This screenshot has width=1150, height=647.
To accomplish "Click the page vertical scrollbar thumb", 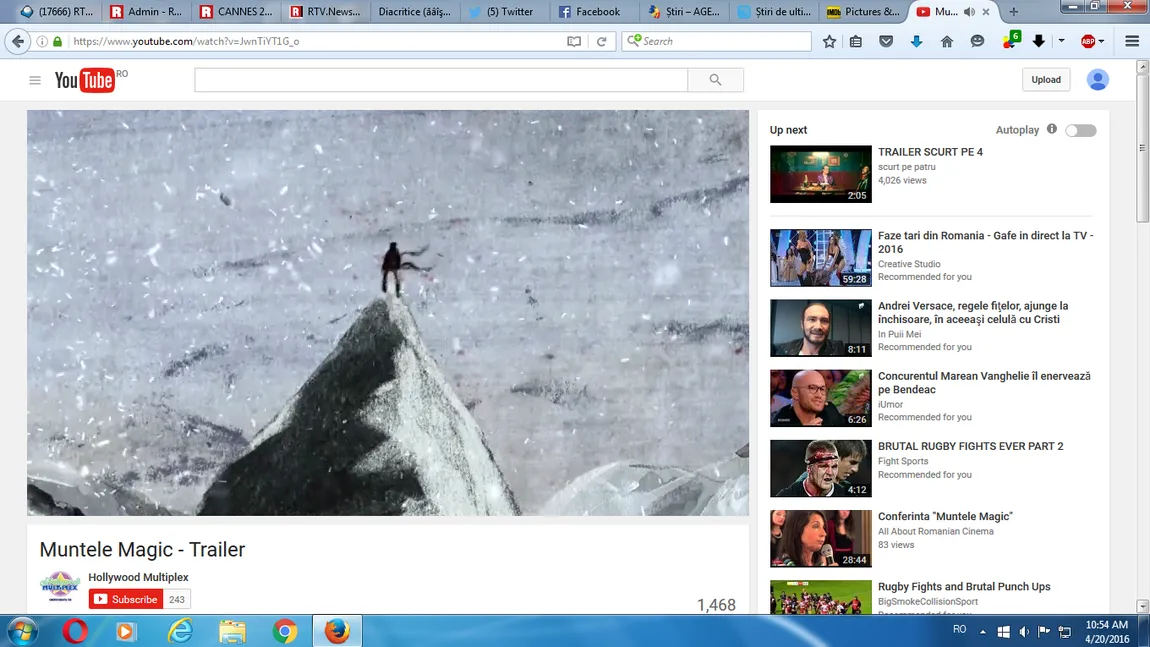I will pyautogui.click(x=1142, y=147).
